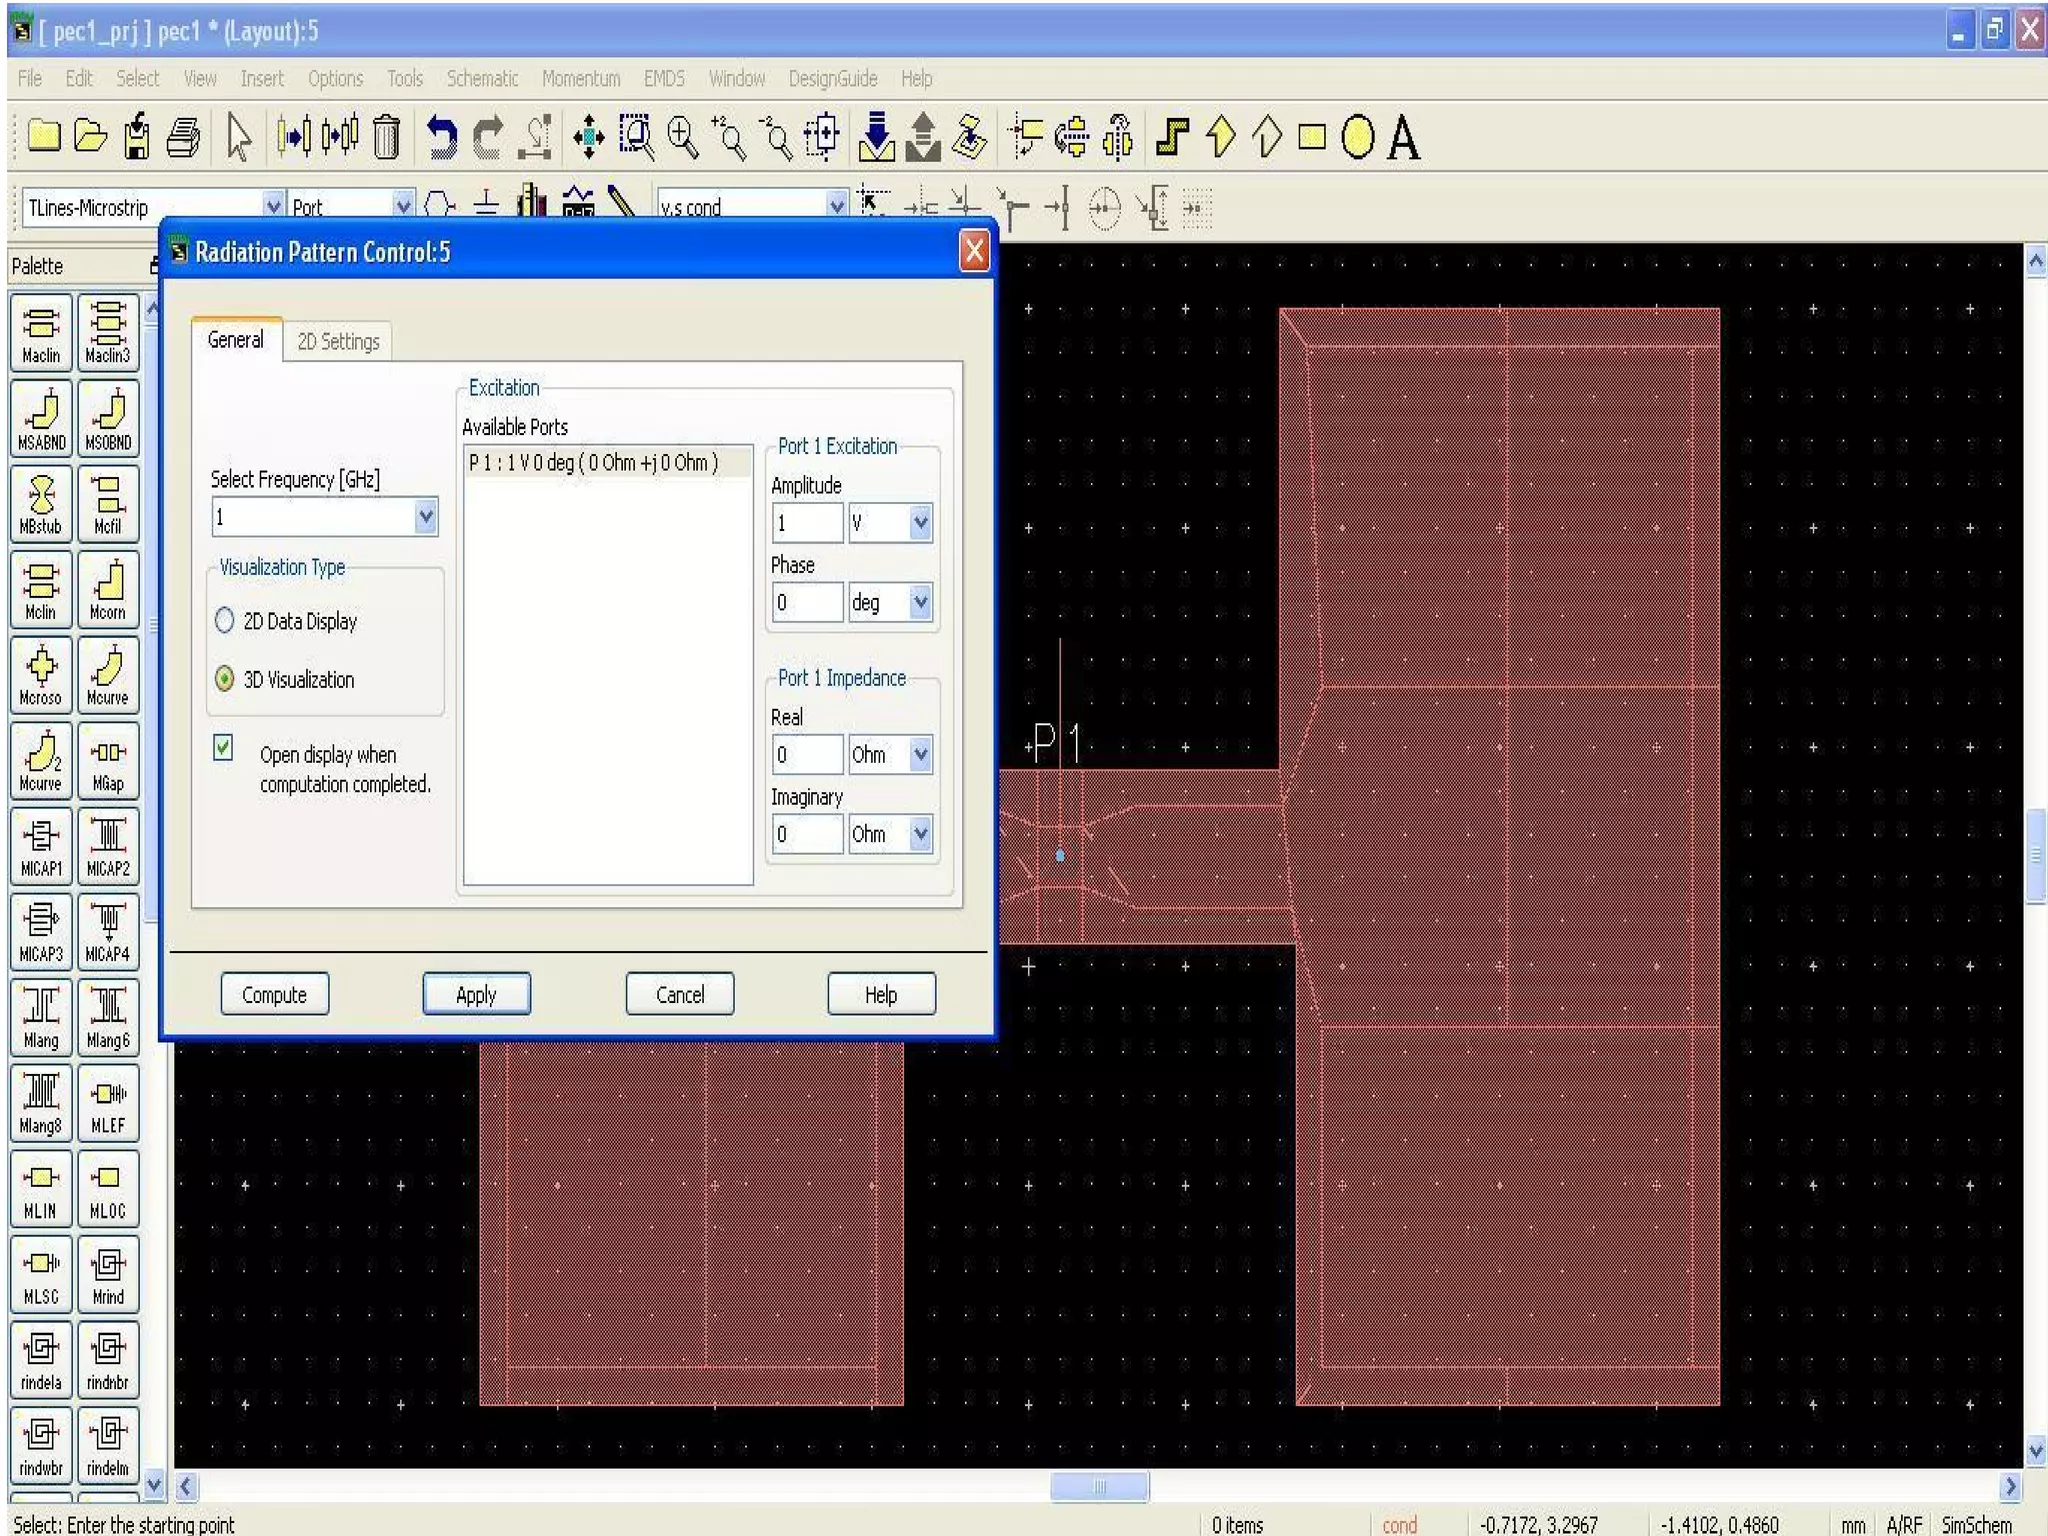Click the horizontal scrollbar thumb
The width and height of the screenshot is (2048, 1536).
click(x=1099, y=1486)
